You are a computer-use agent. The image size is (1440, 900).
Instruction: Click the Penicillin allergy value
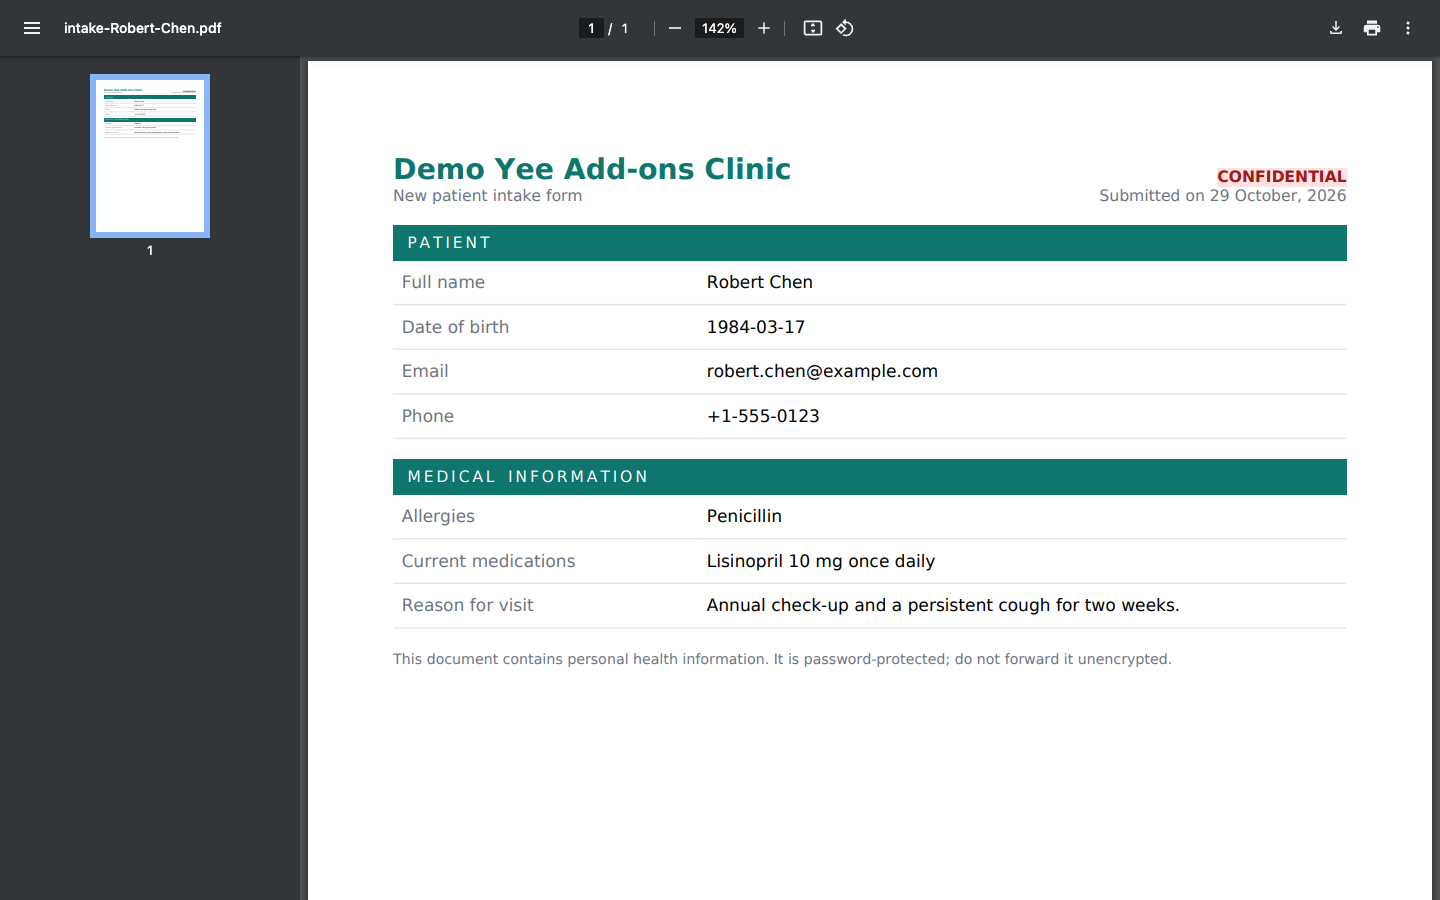[744, 516]
